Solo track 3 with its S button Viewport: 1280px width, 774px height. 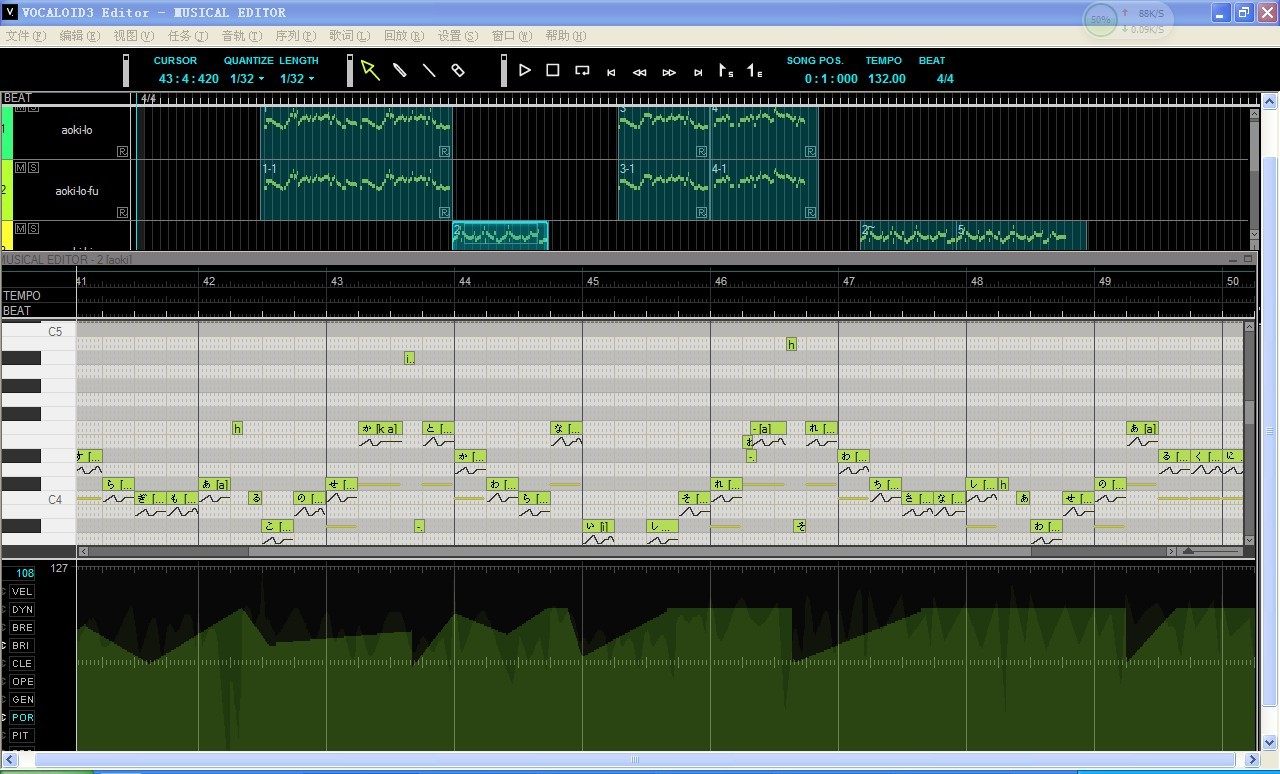[x=33, y=228]
